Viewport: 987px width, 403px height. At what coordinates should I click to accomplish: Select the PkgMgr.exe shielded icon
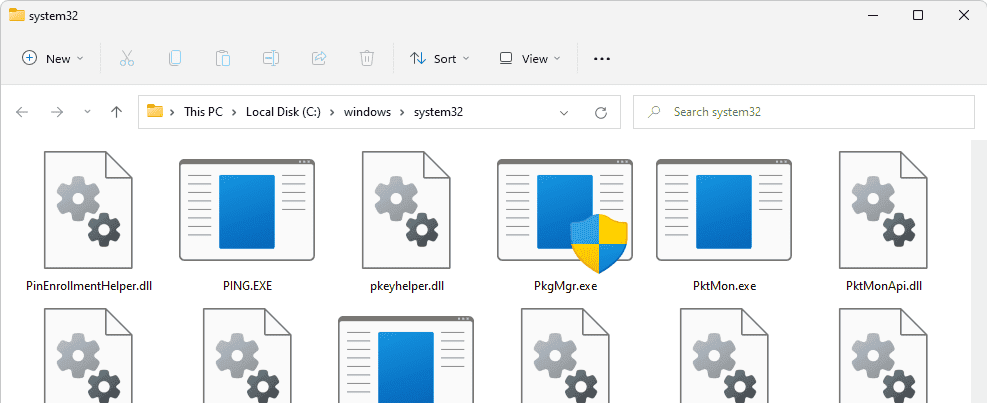pyautogui.click(x=565, y=214)
